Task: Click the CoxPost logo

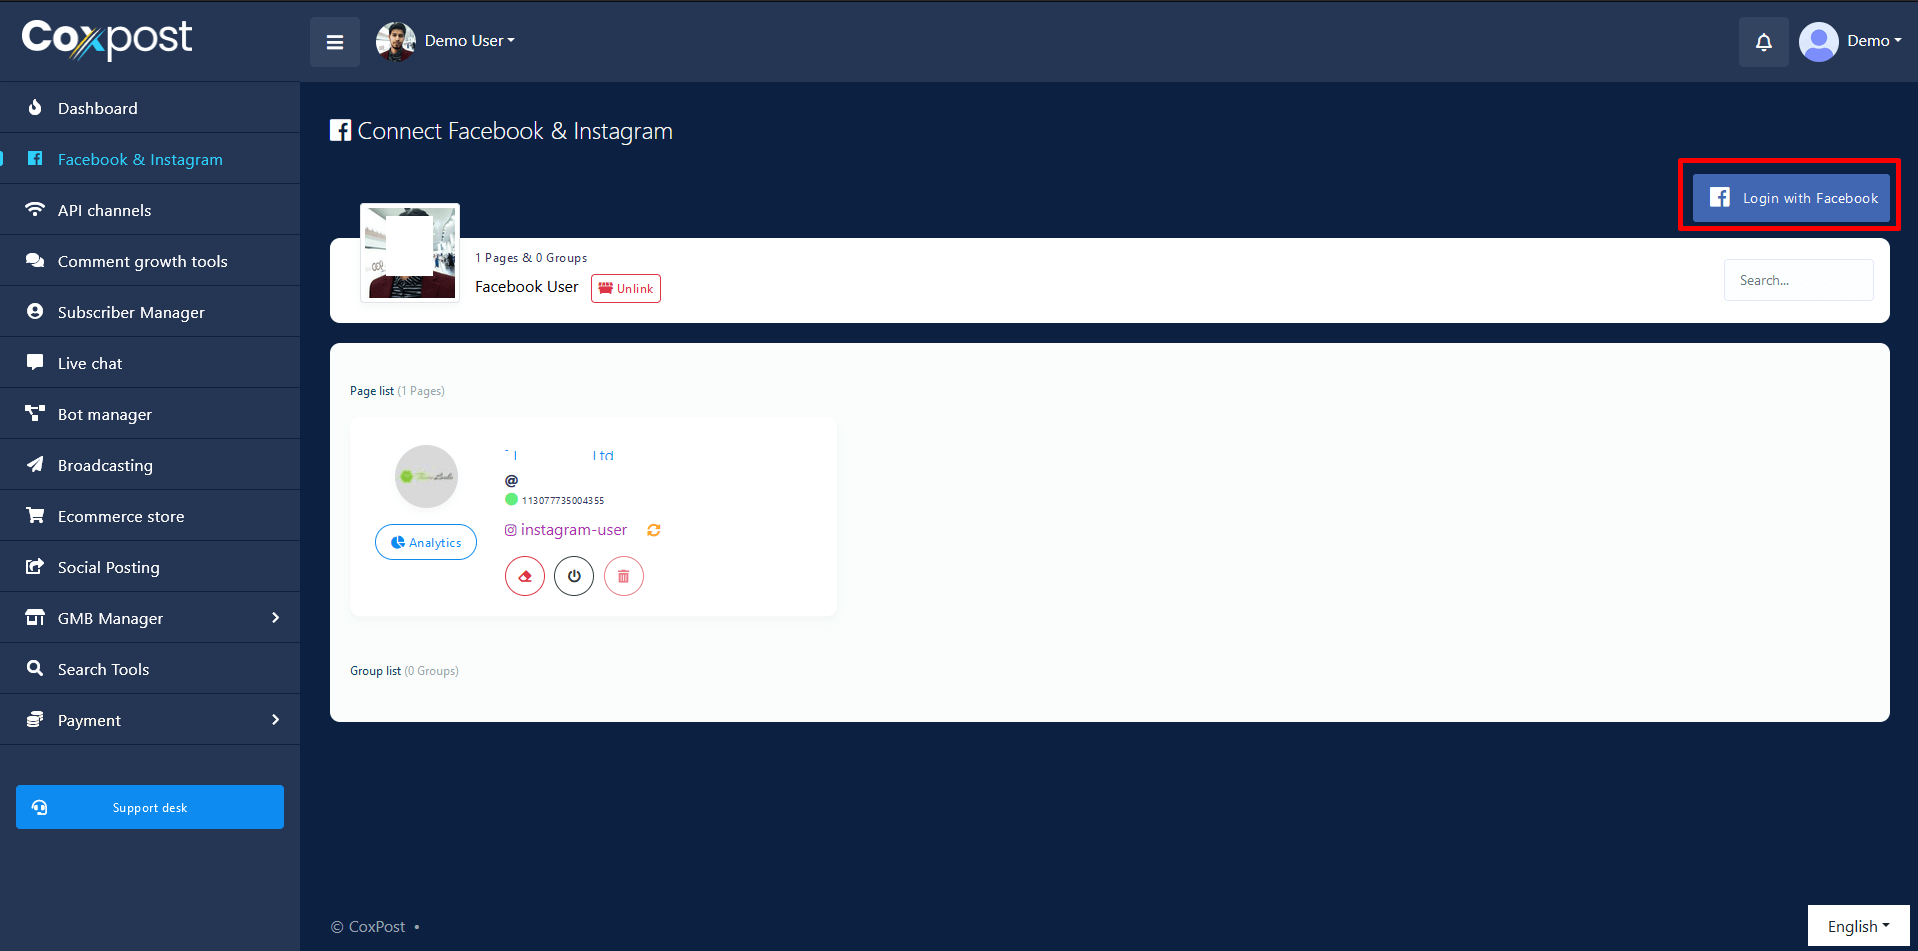Action: coord(107,39)
